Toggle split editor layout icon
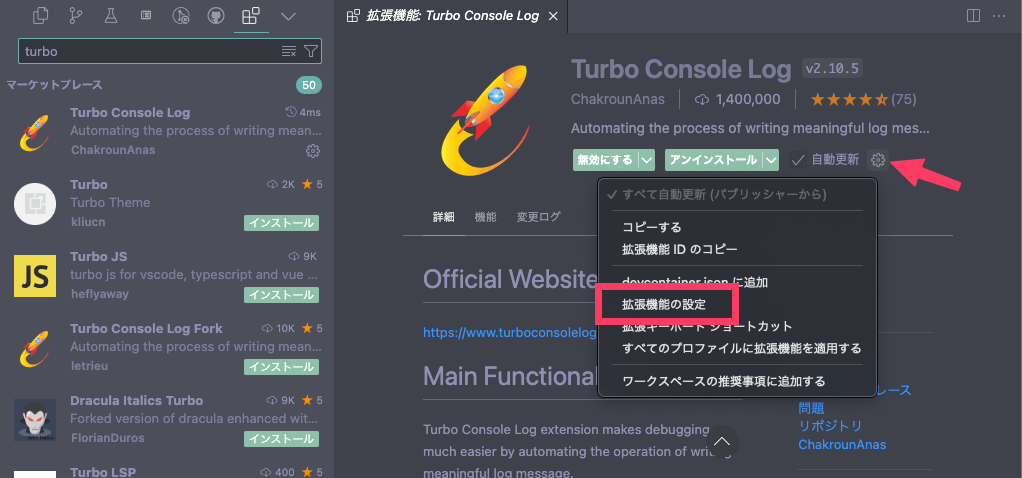The width and height of the screenshot is (1022, 478). [973, 16]
